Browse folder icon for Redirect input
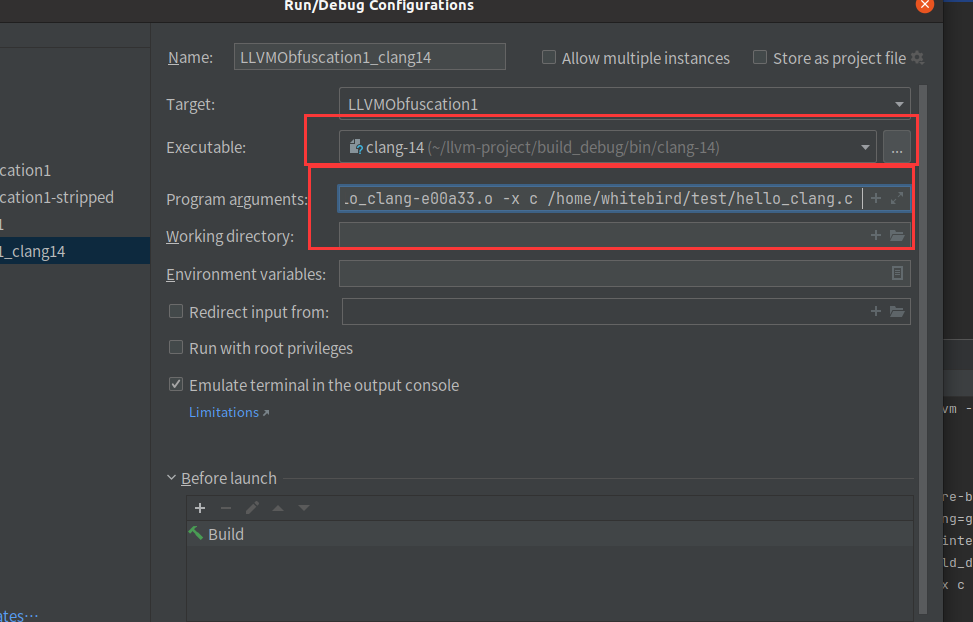The image size is (973, 622). click(897, 311)
